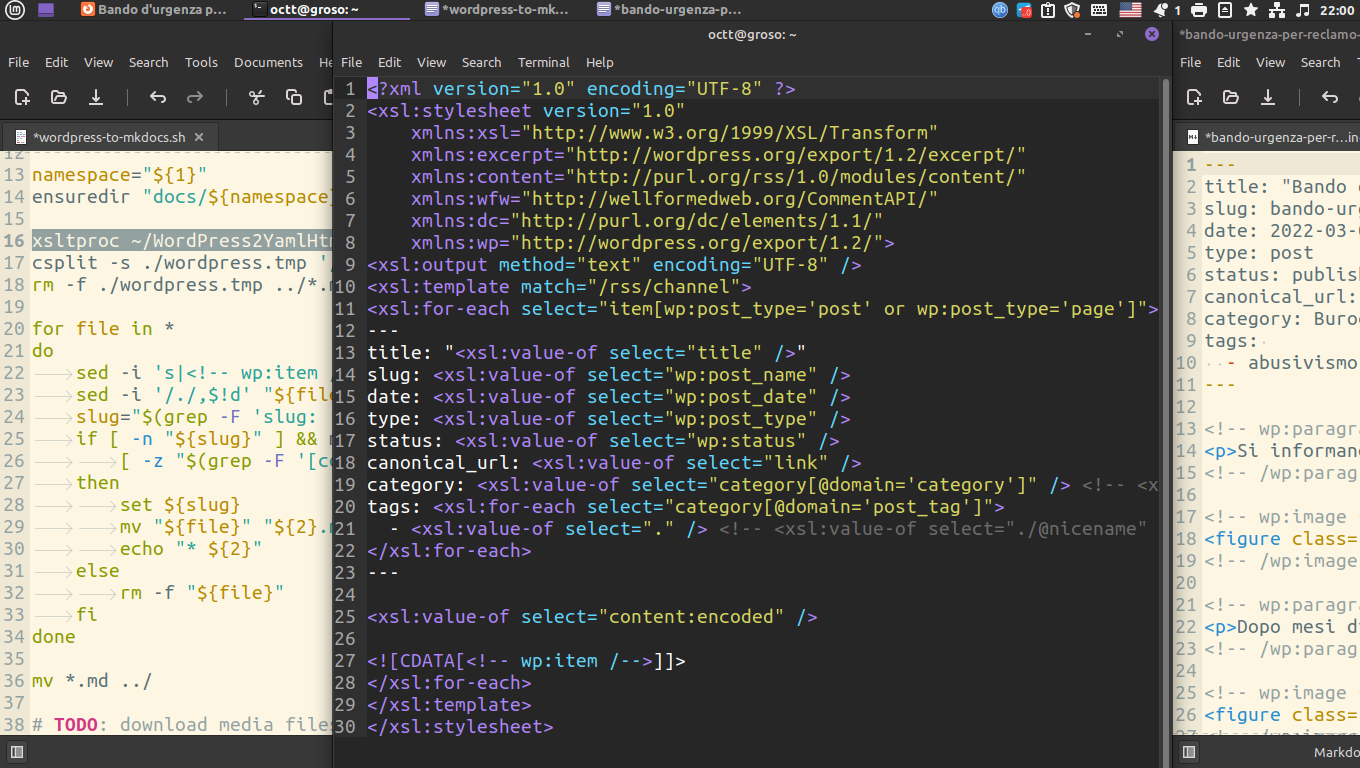Open Search menu in left editor window
Image resolution: width=1360 pixels, height=768 pixels.
pos(148,62)
